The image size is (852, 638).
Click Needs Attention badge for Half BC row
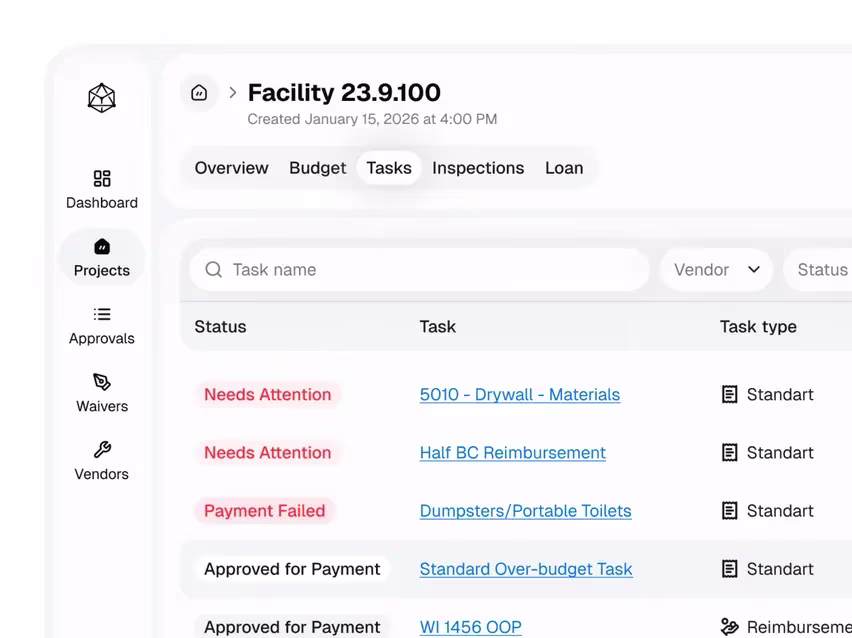click(x=267, y=453)
